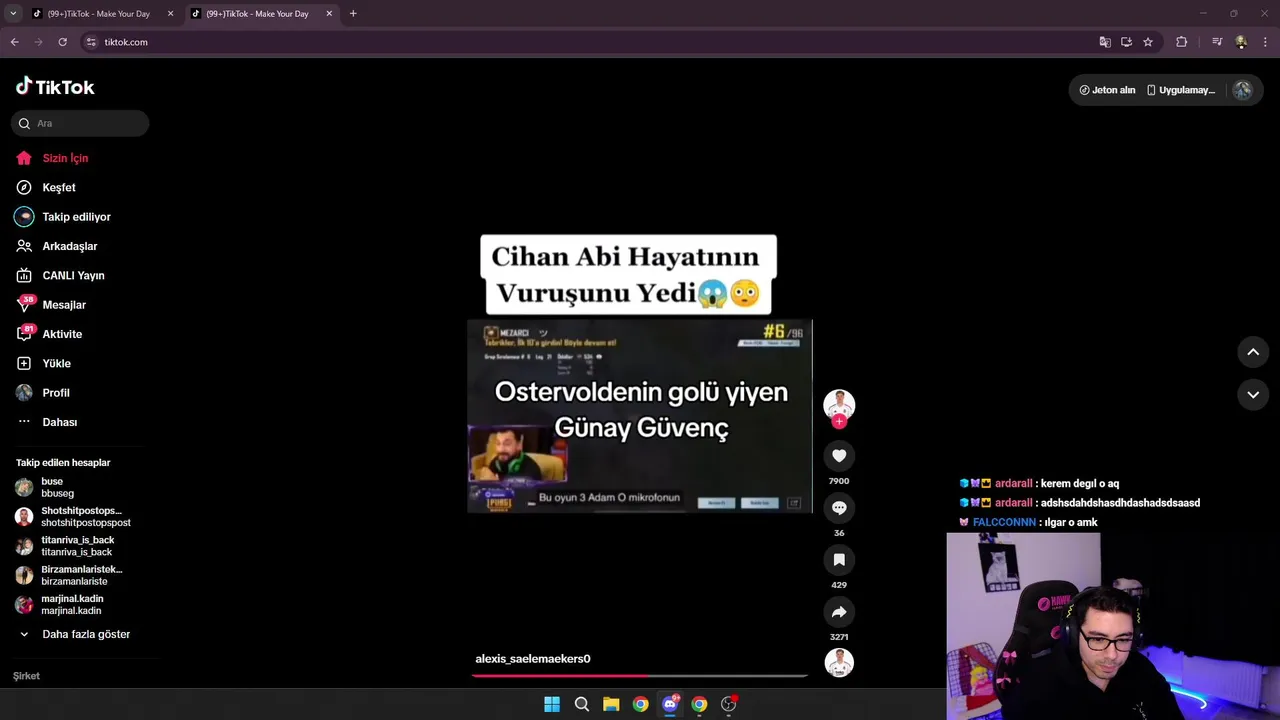Open Discord from the taskbar
Image resolution: width=1280 pixels, height=720 pixels.
click(670, 704)
